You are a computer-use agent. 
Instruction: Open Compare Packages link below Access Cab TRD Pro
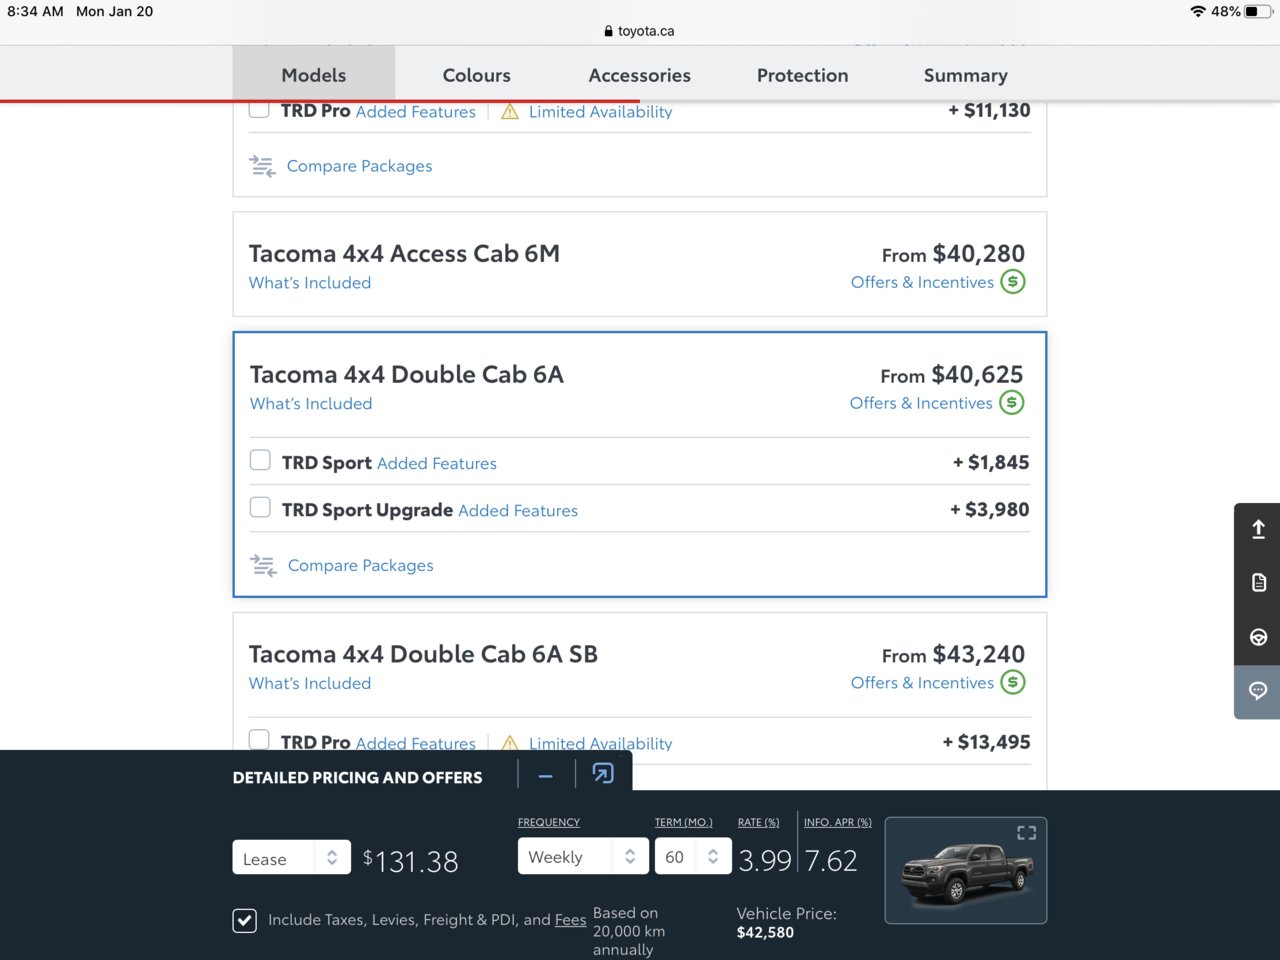pos(360,166)
